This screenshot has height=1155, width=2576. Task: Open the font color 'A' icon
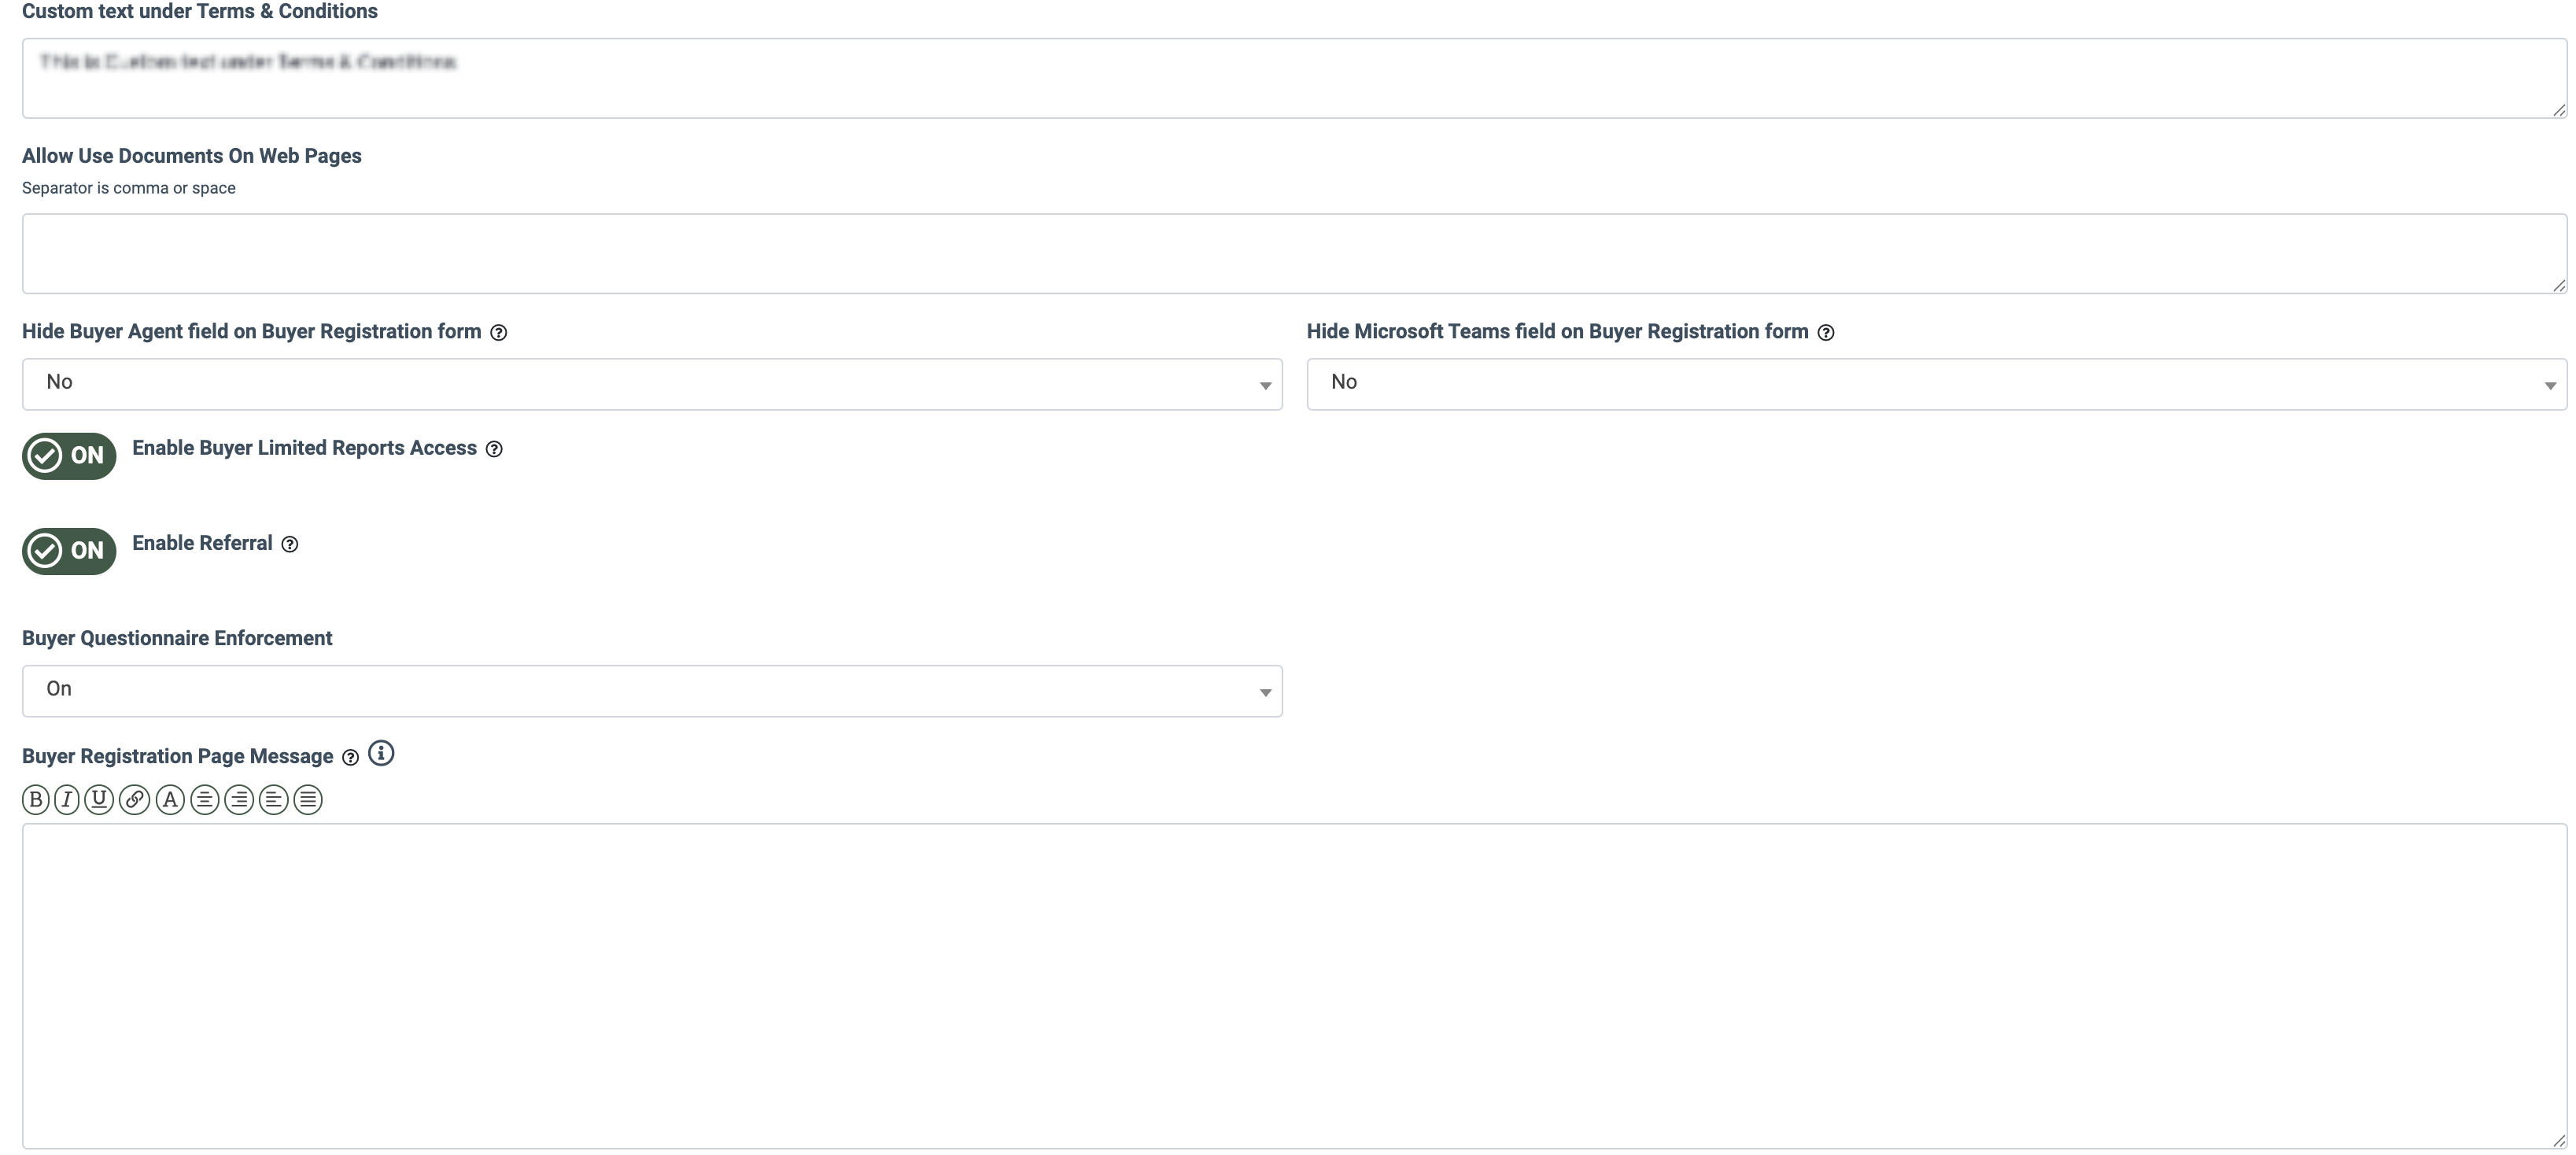point(170,799)
